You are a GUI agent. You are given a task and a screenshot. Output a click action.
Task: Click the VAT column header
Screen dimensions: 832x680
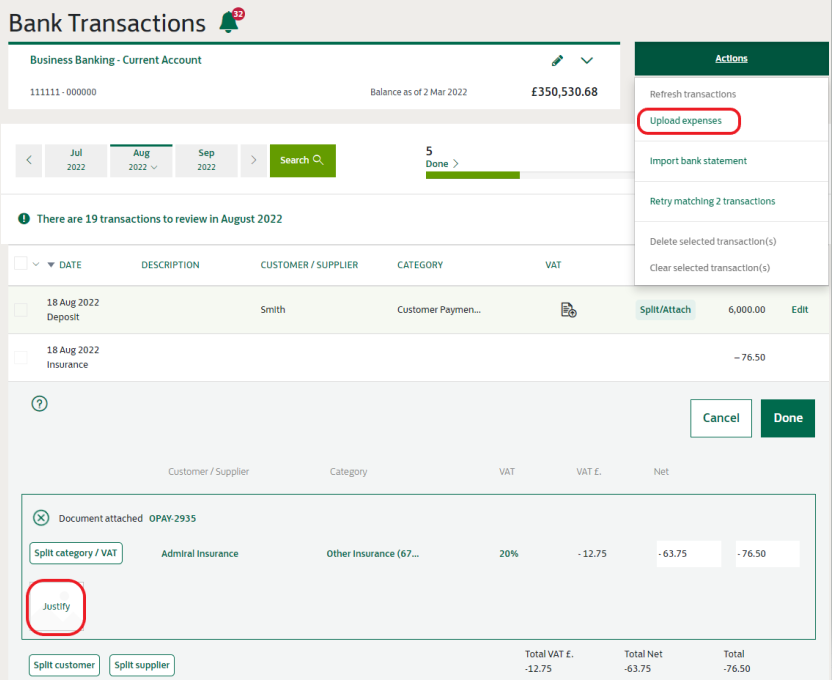point(553,265)
